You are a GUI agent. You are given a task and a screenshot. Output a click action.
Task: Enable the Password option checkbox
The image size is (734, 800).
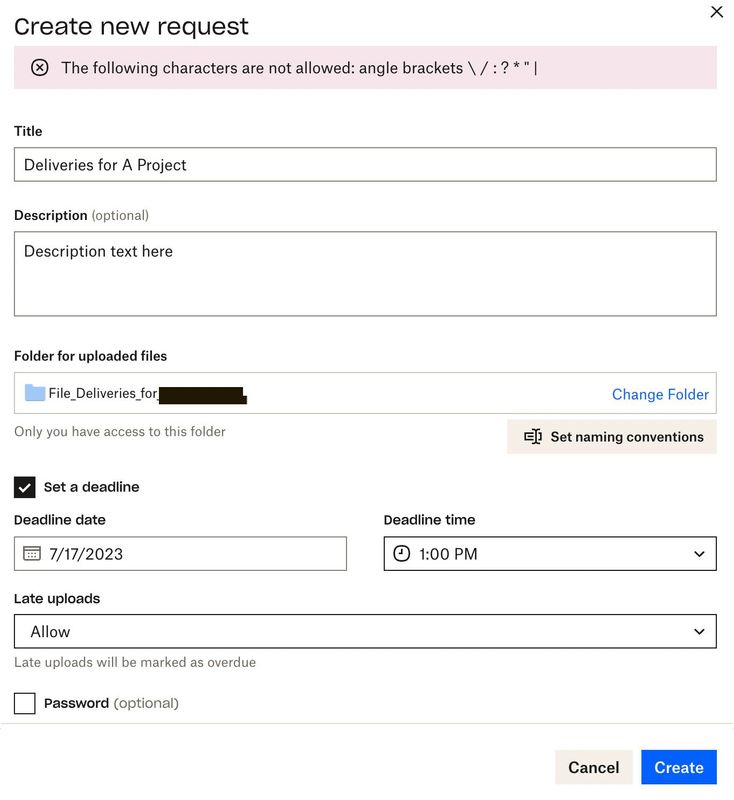coord(24,703)
